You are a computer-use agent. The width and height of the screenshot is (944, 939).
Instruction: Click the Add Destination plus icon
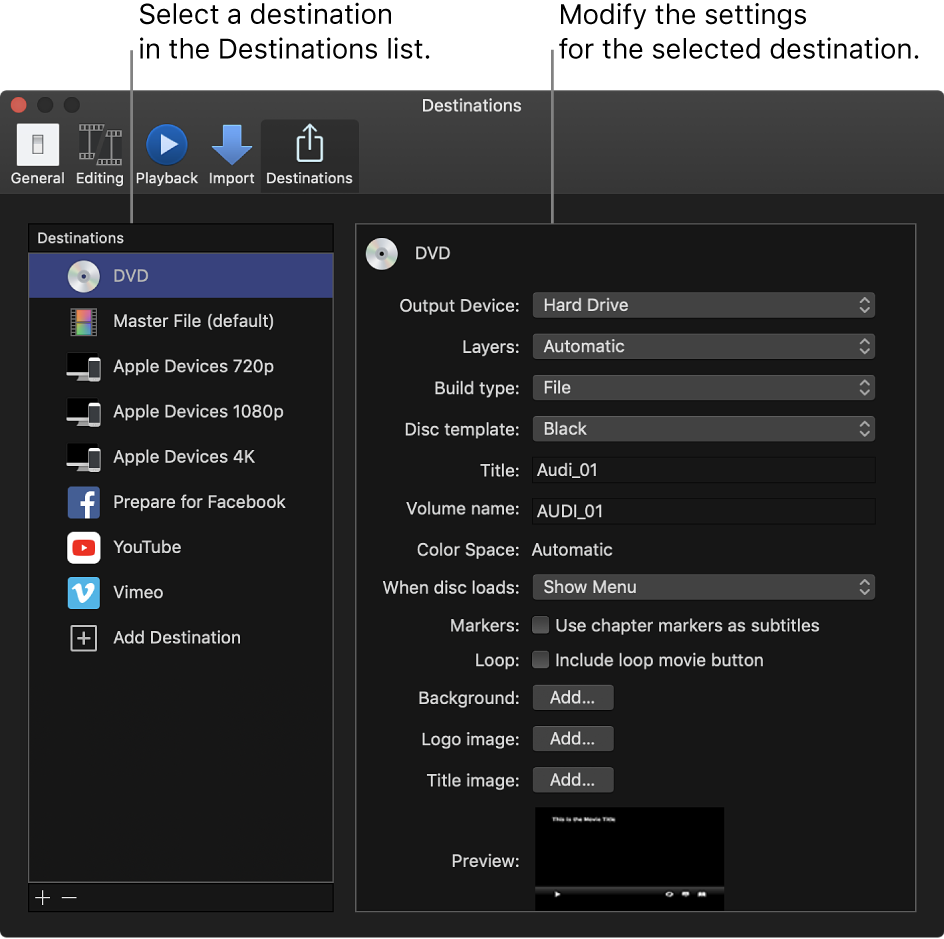[84, 638]
